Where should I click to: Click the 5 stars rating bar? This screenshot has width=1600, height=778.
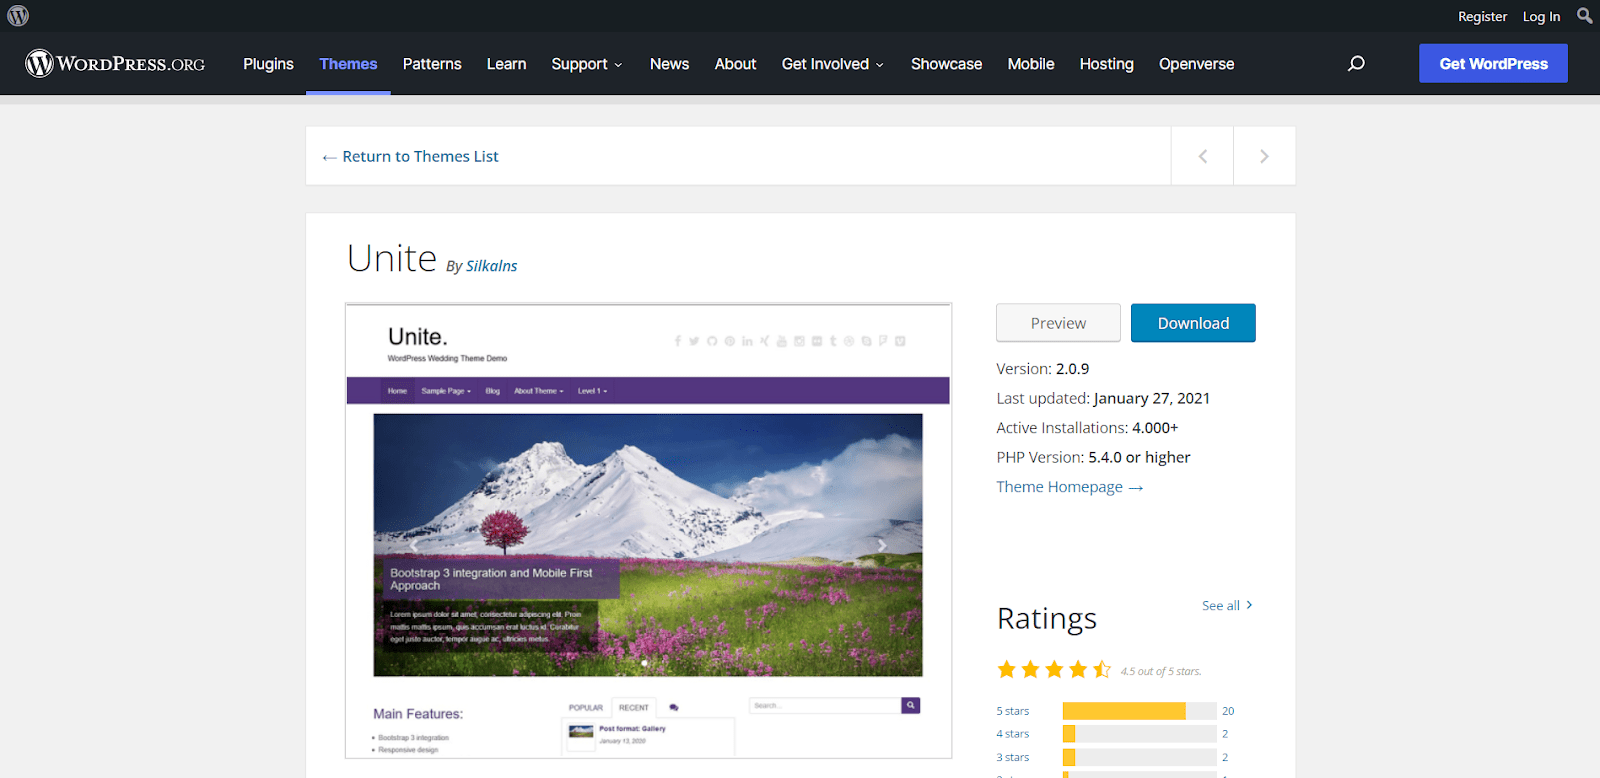coord(1139,711)
